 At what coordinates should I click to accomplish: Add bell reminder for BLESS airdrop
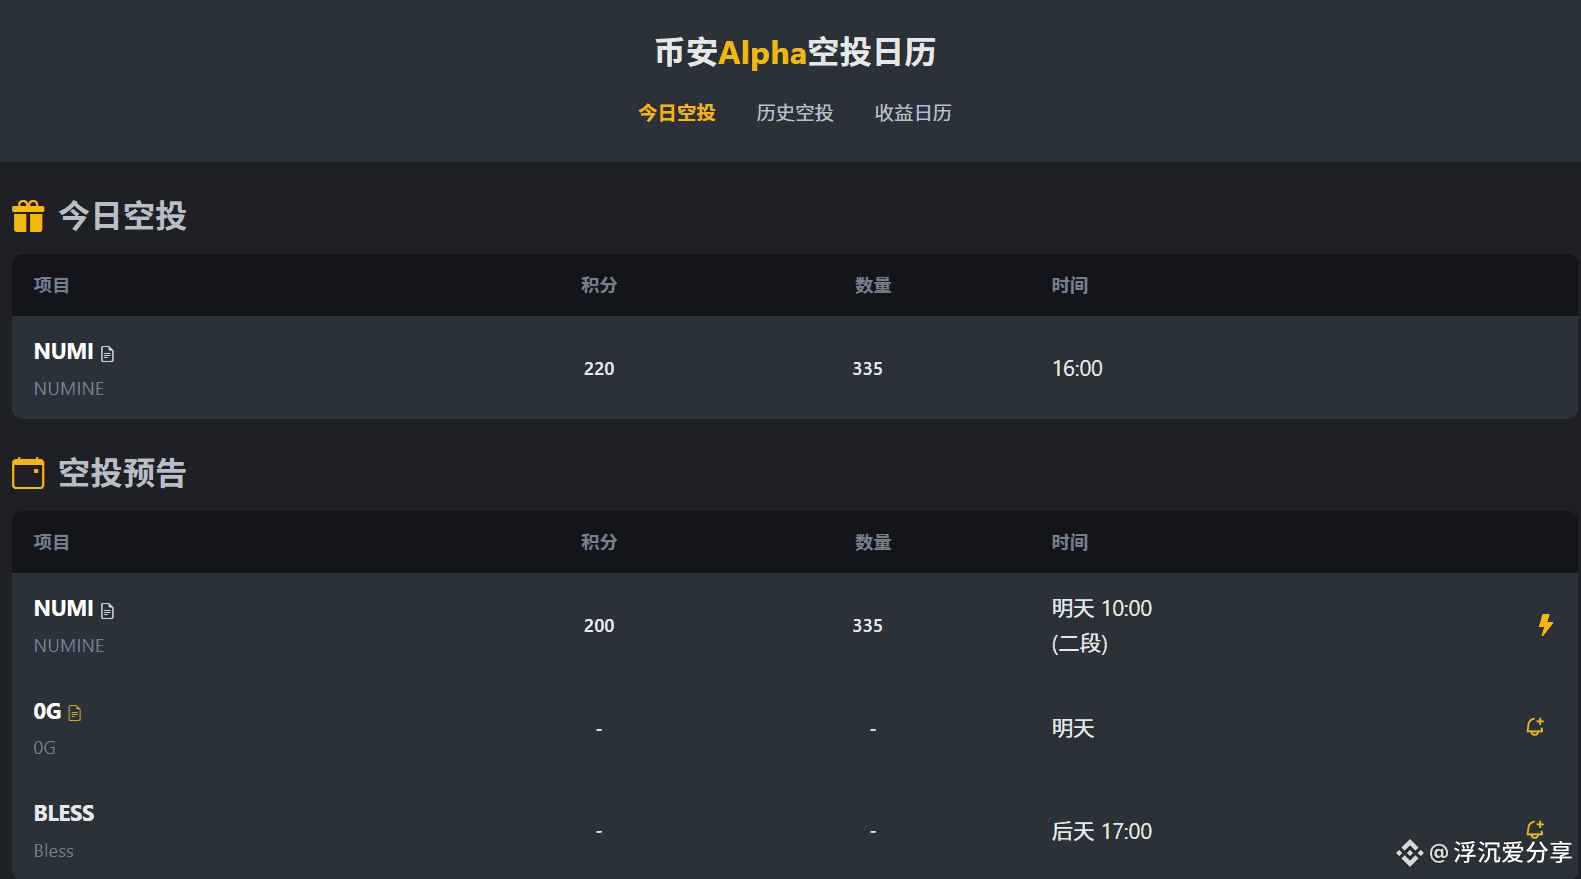(1535, 828)
